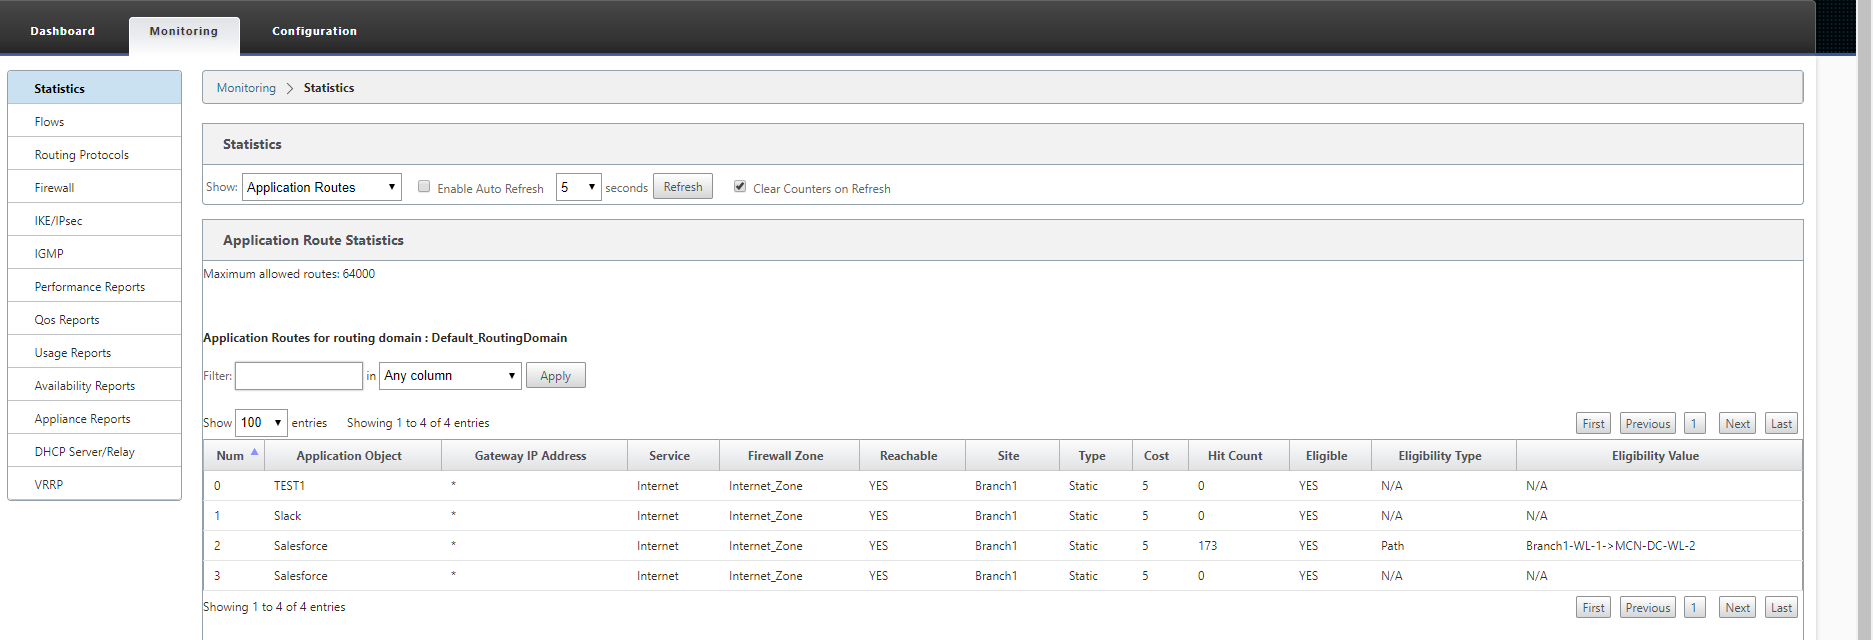Click the bottom Previous pagination button
Screen dimensions: 1873x640
[x=1647, y=608]
